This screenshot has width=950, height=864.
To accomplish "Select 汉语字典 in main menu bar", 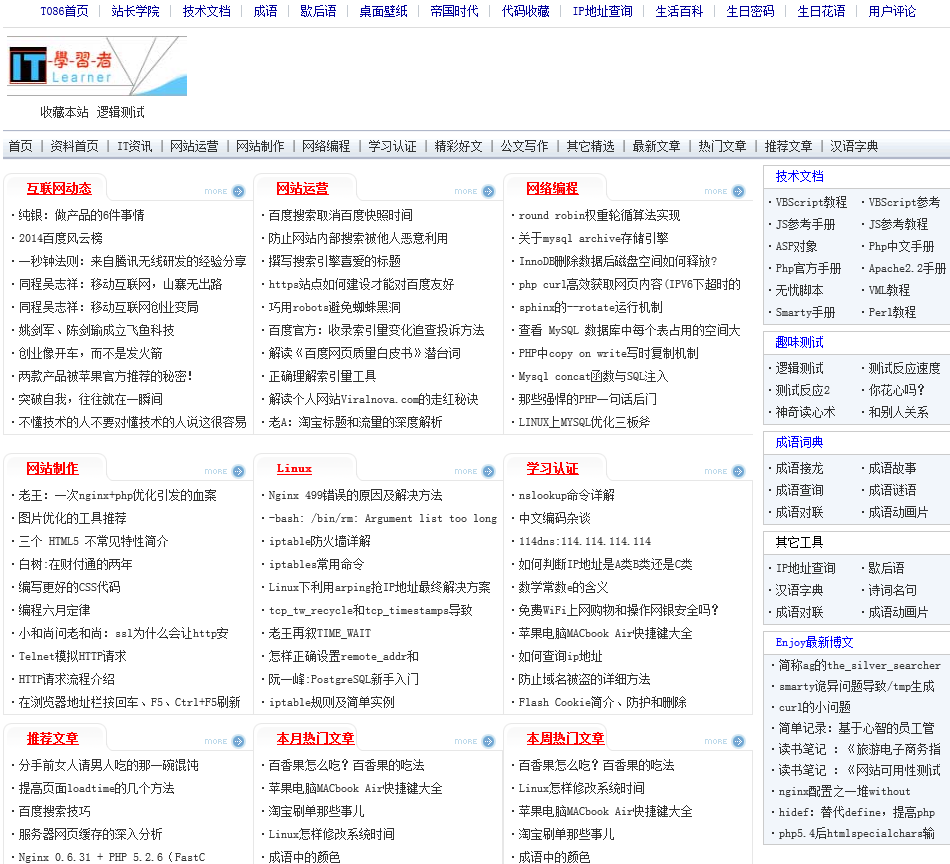I will [854, 146].
